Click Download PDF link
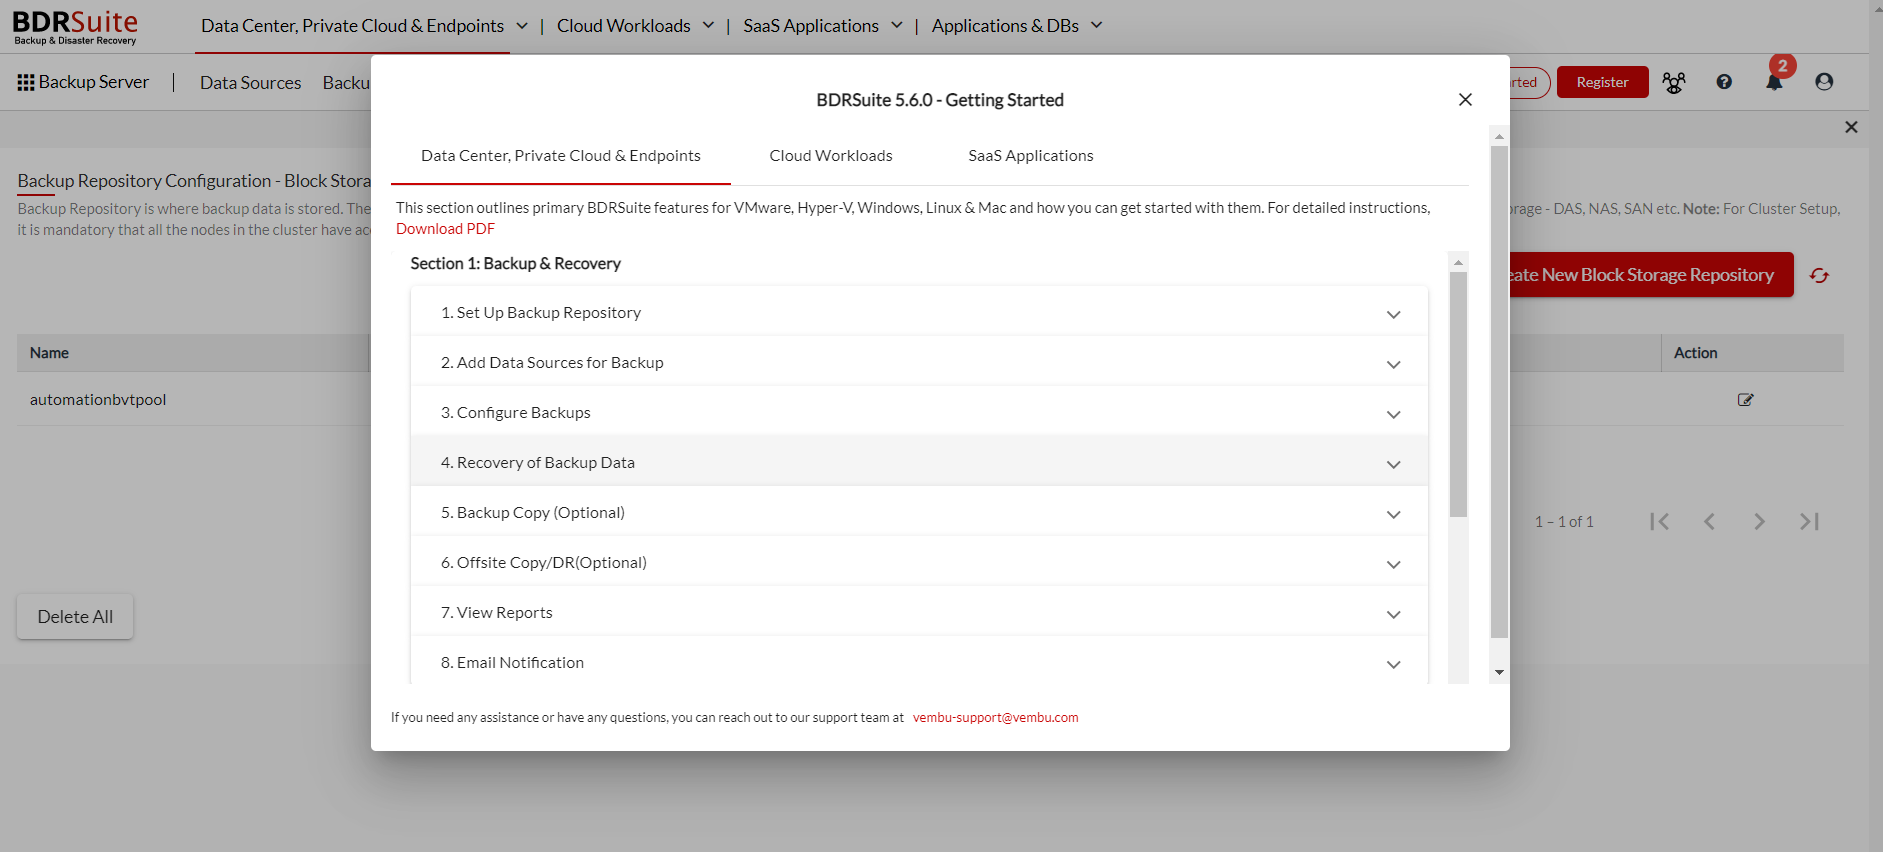Viewport: 1883px width, 852px height. point(445,228)
